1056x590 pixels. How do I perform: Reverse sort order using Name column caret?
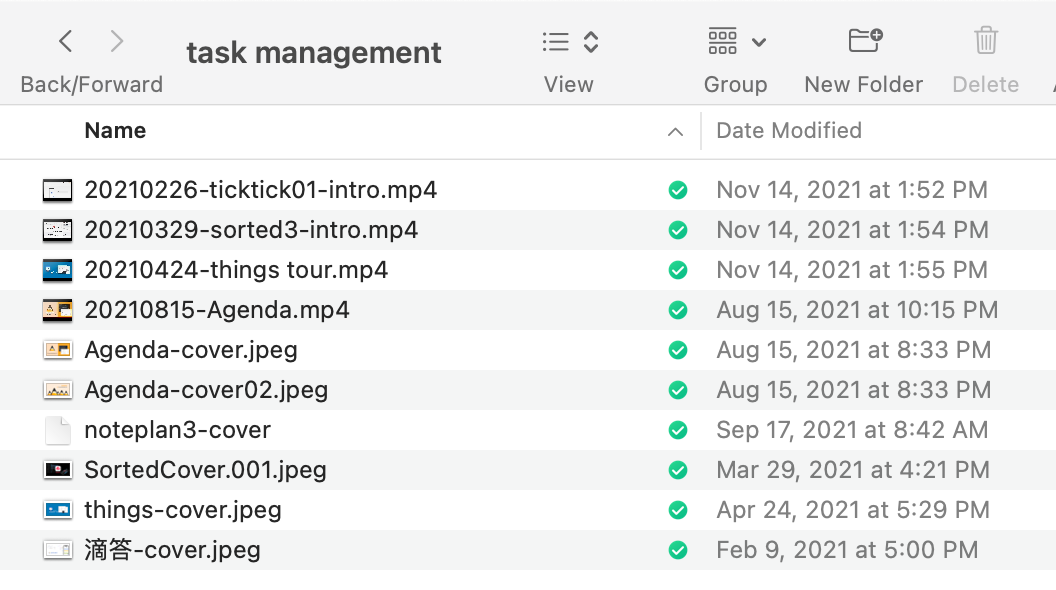click(675, 132)
